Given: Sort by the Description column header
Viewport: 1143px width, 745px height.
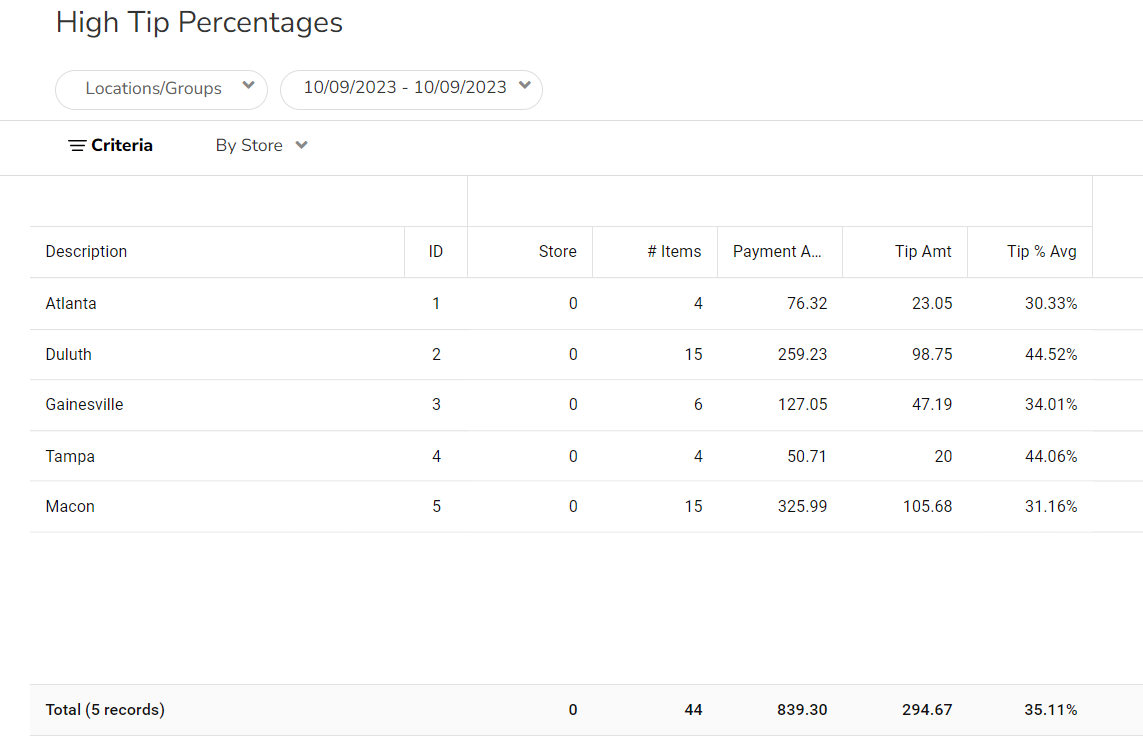Looking at the screenshot, I should click(87, 252).
